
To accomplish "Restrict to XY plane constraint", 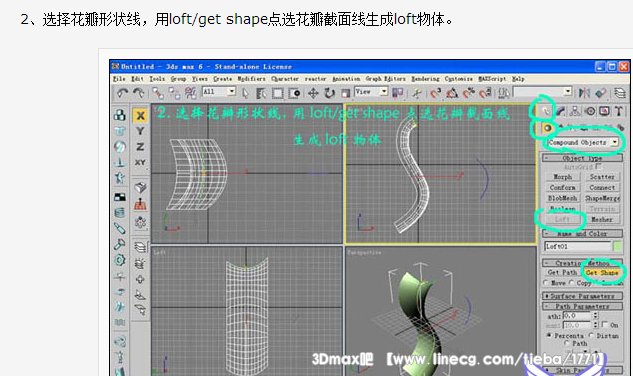I will (x=140, y=162).
